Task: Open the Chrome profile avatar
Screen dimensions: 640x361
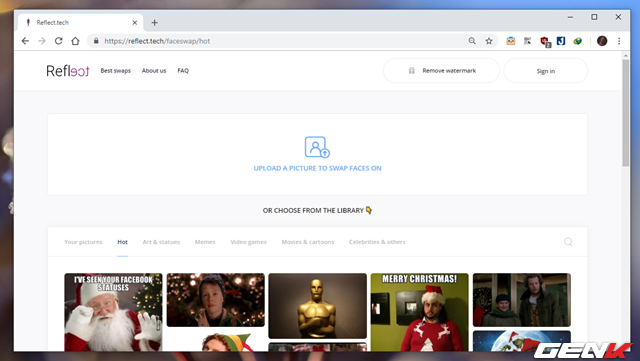Action: click(602, 41)
